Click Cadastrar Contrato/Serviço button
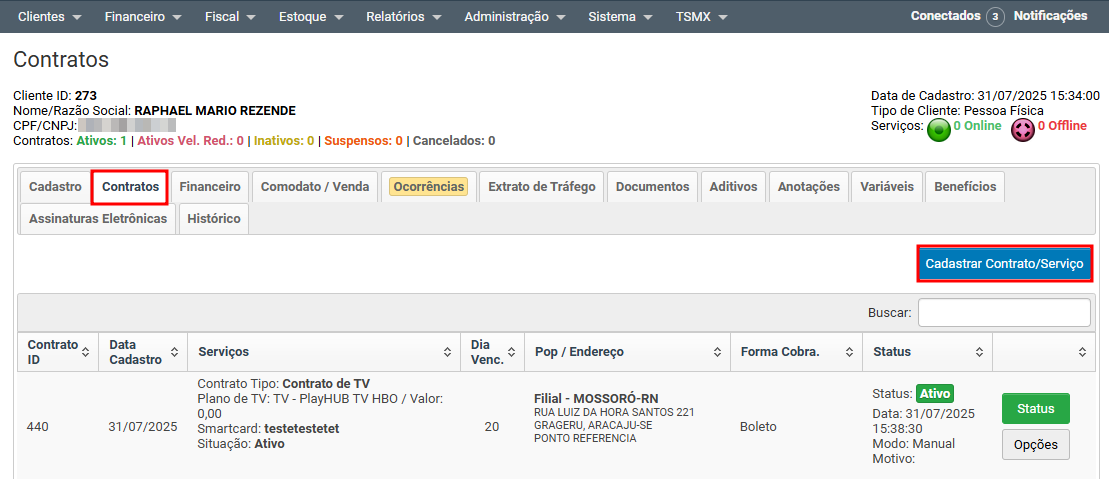The image size is (1109, 479). [1004, 264]
